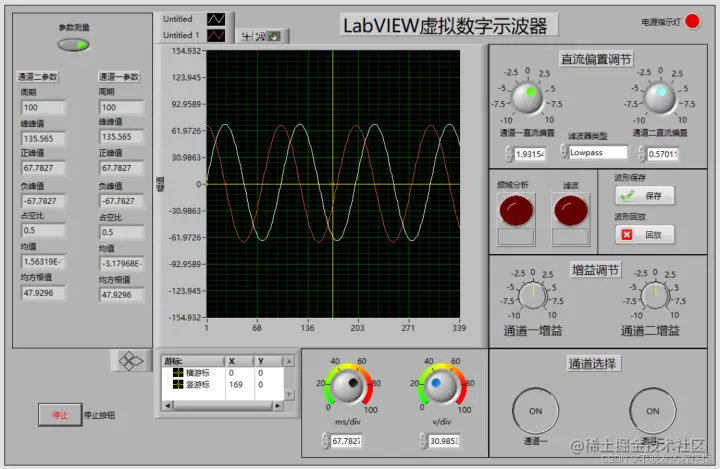Viewport: 720px width, 469px height.
Task: Click stepper of 通道二直流偏置 value 0.57011
Action: pos(641,154)
